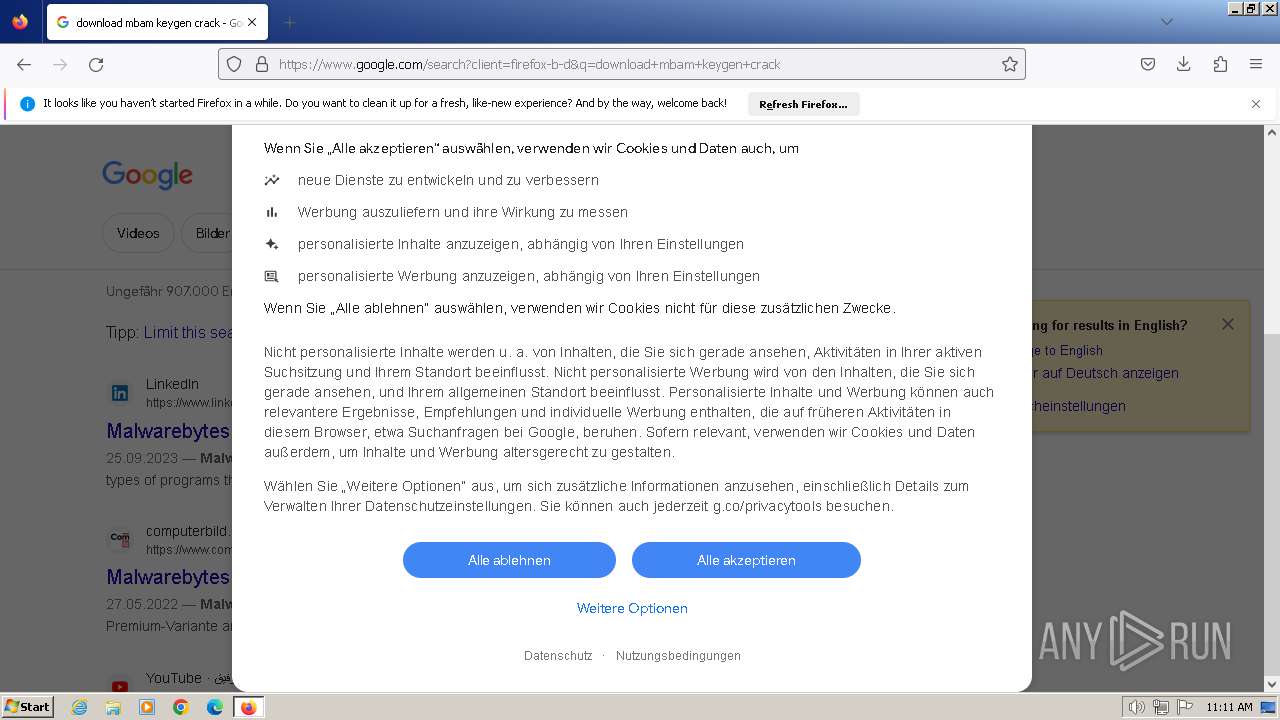The width and height of the screenshot is (1280, 720).
Task: Open the Malwarebytes result under computerbild
Action: pyautogui.click(x=168, y=578)
